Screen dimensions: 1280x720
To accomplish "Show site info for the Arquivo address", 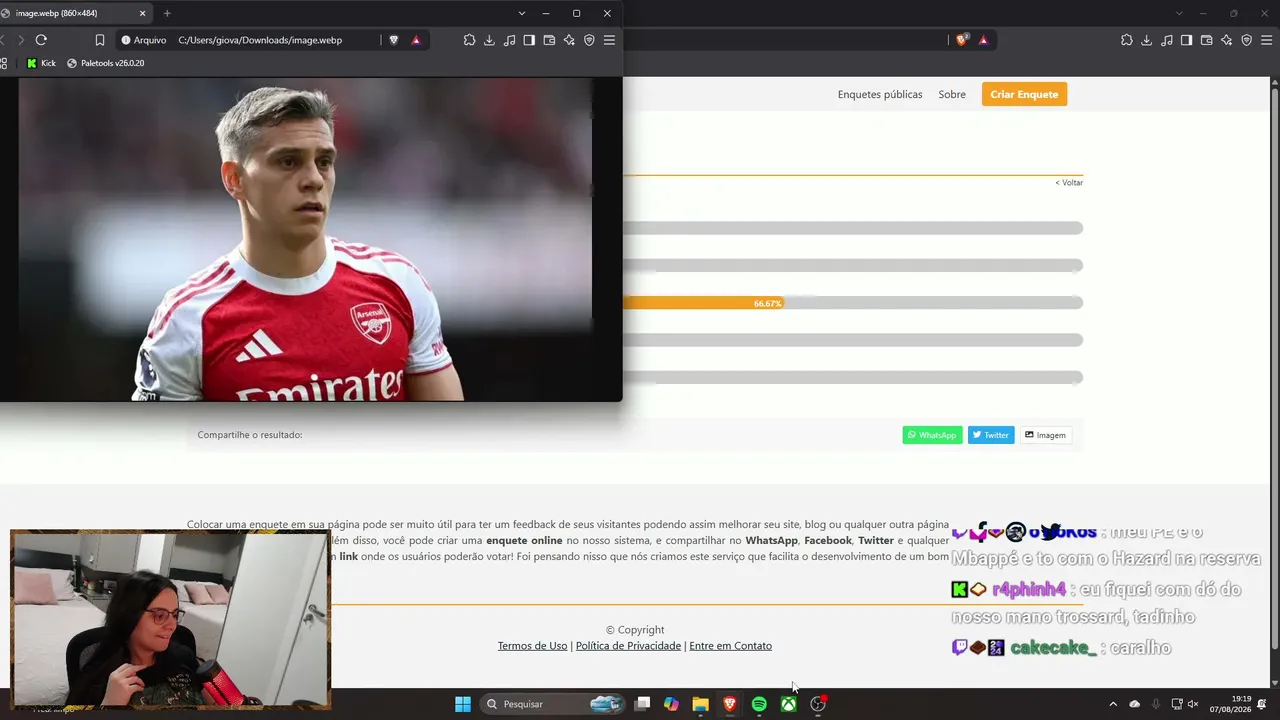I will pos(144,40).
